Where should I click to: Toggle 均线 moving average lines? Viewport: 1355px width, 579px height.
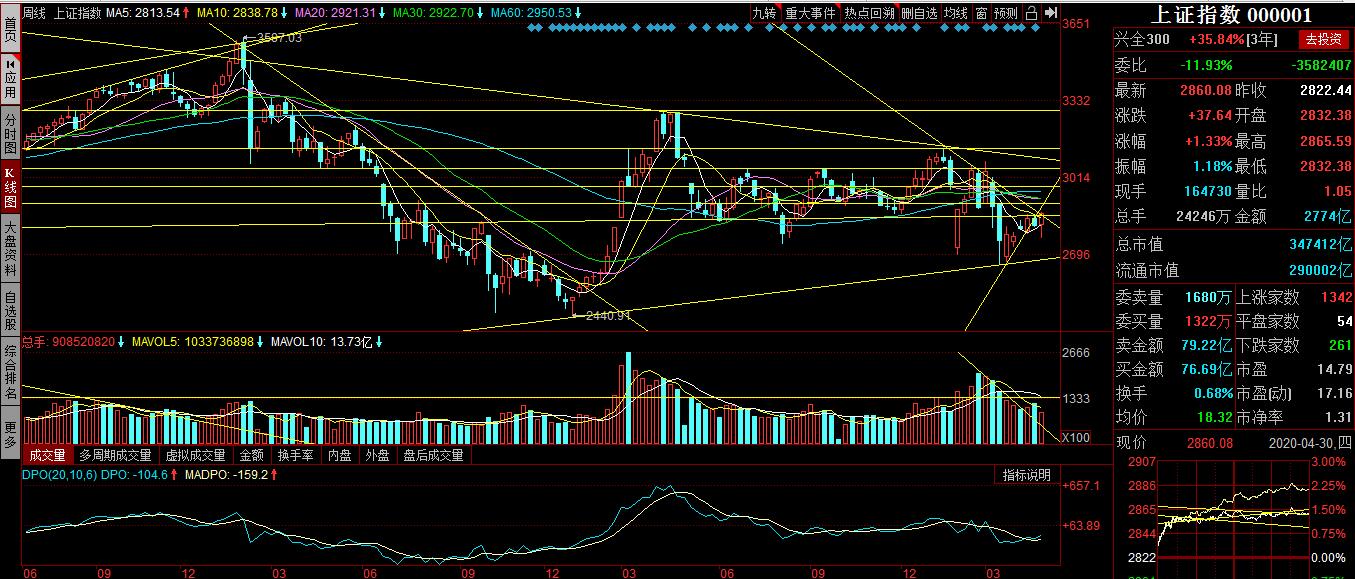pyautogui.click(x=956, y=13)
